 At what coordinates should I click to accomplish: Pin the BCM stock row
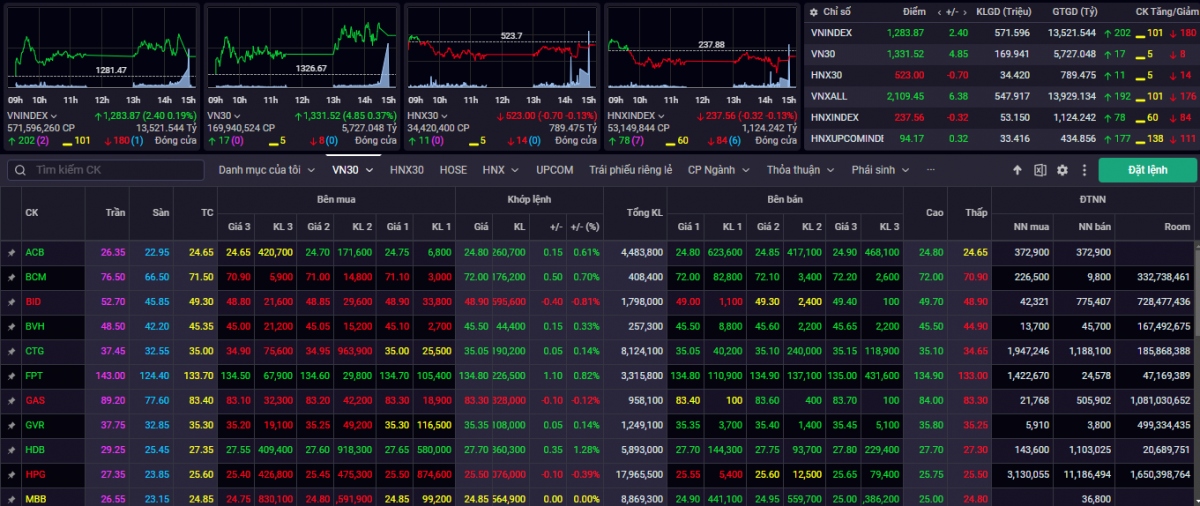tap(11, 276)
